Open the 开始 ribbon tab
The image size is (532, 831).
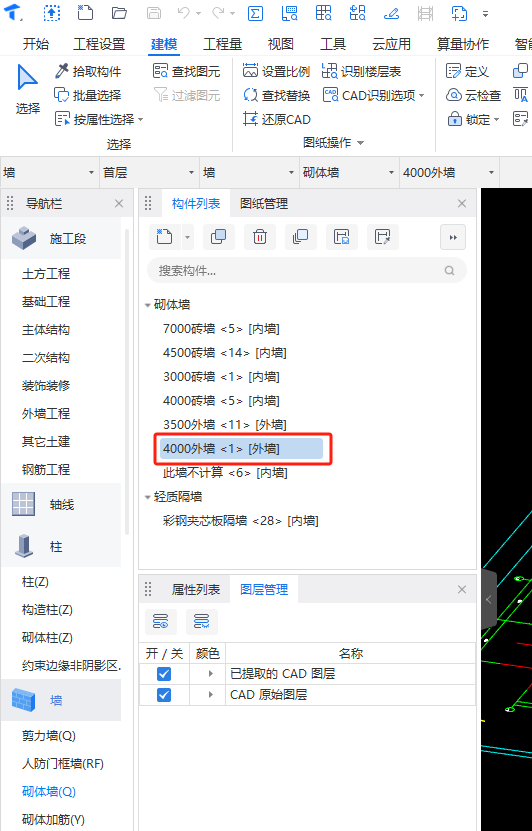click(36, 45)
